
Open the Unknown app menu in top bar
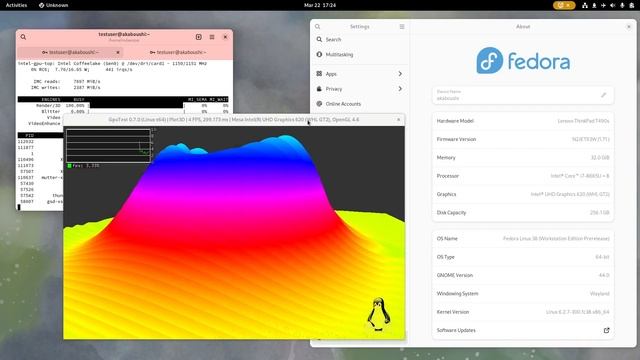click(x=53, y=5)
